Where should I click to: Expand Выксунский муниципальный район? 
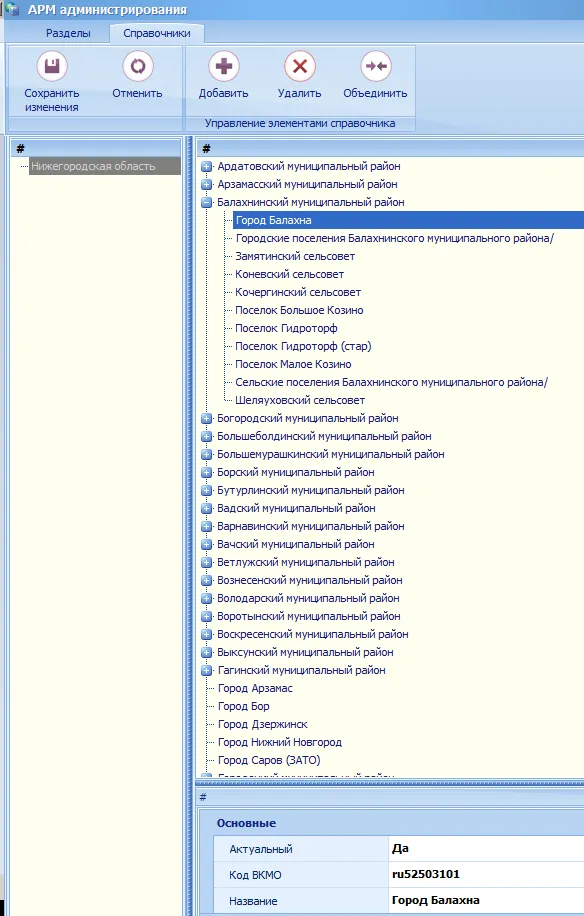pos(206,653)
